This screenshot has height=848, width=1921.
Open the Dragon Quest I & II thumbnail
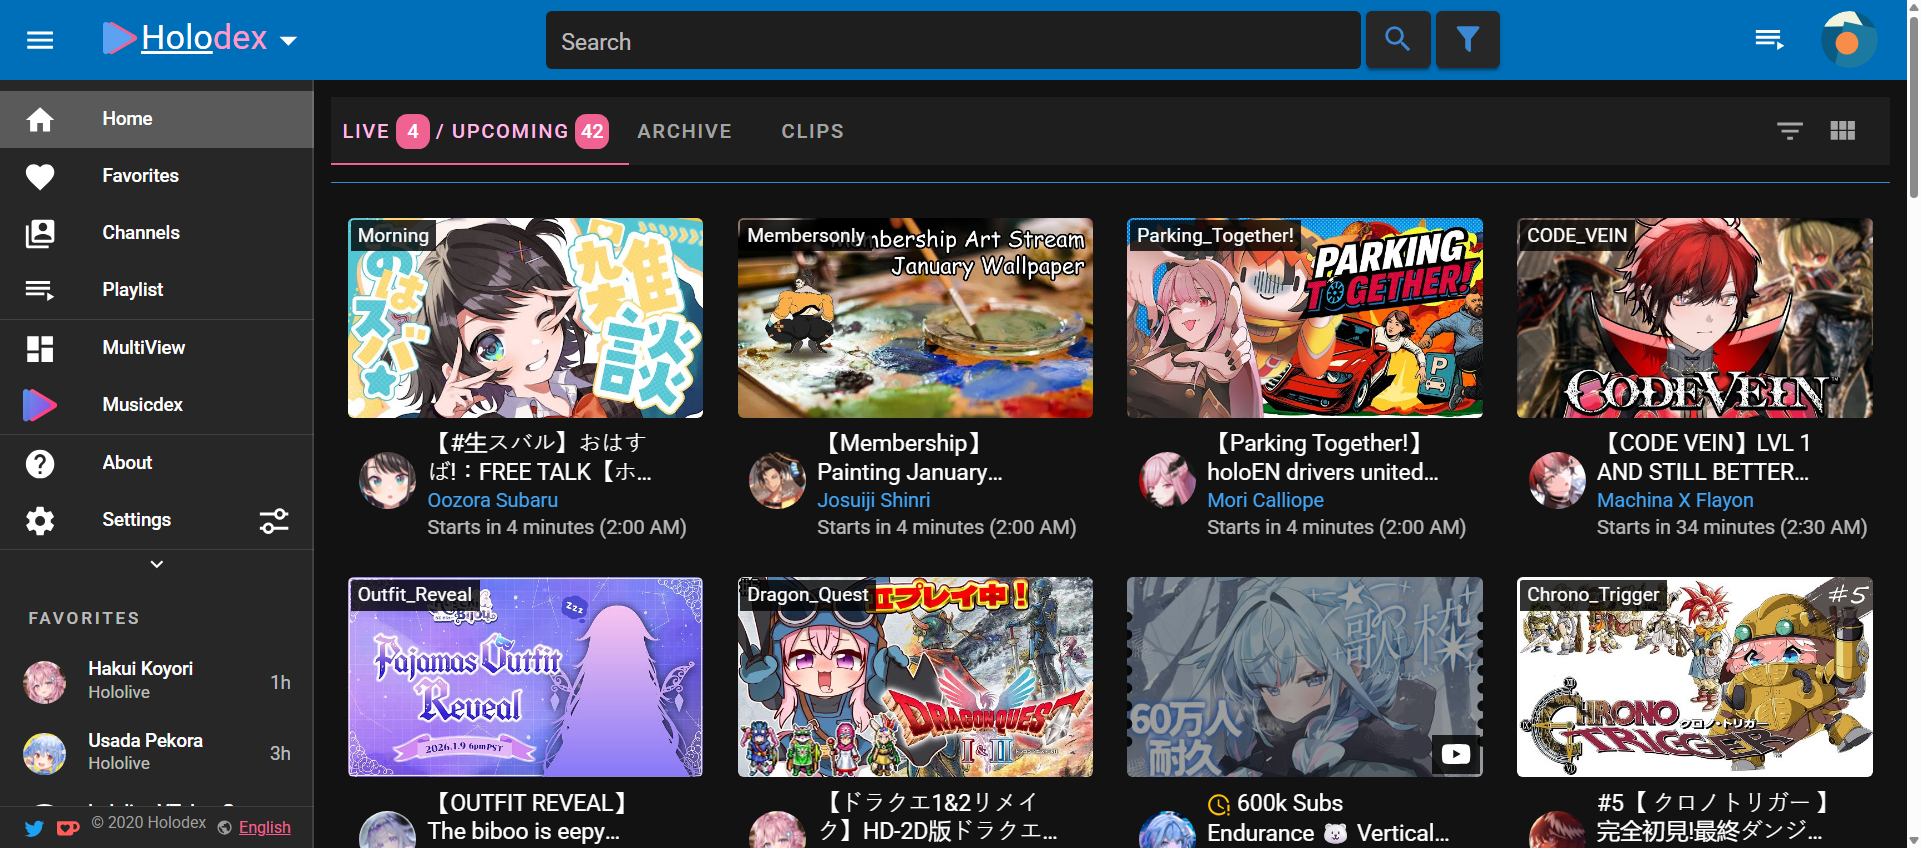point(915,677)
